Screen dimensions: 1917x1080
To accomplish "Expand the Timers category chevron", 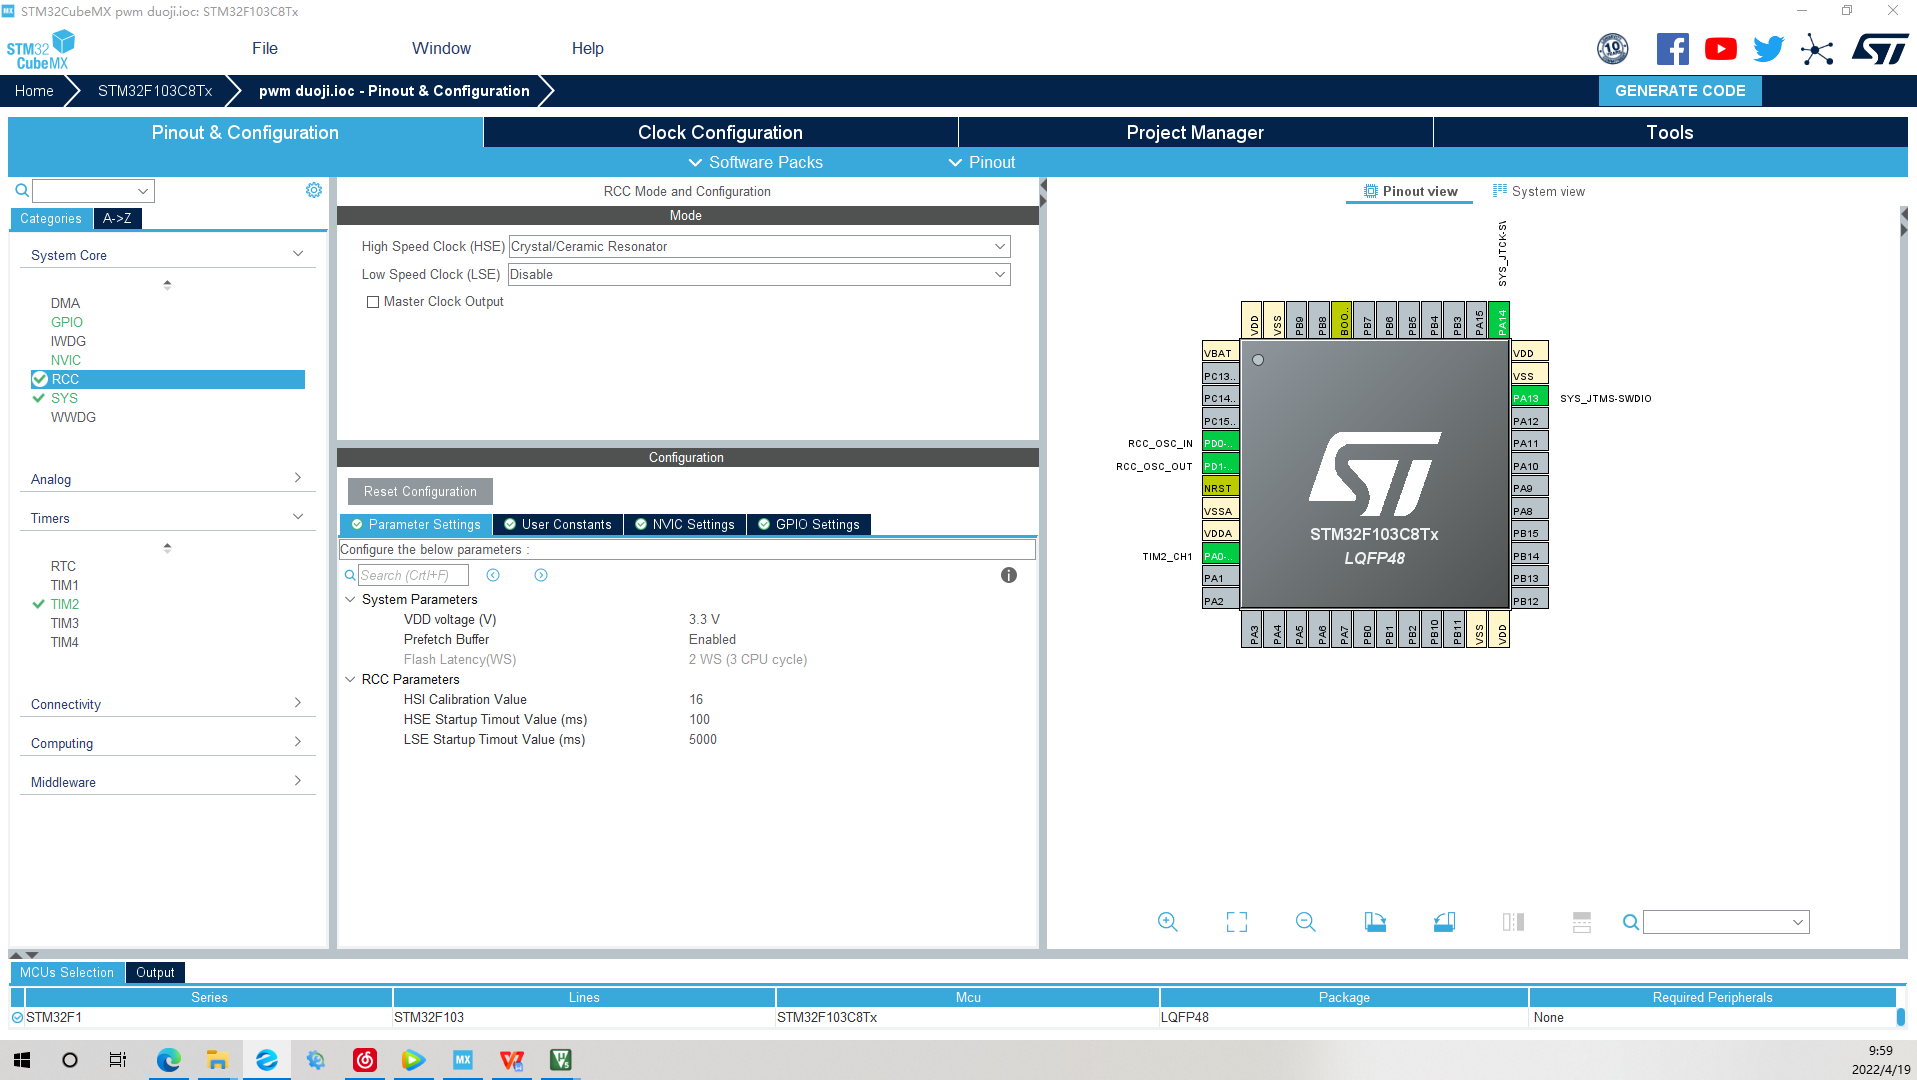I will pyautogui.click(x=297, y=517).
